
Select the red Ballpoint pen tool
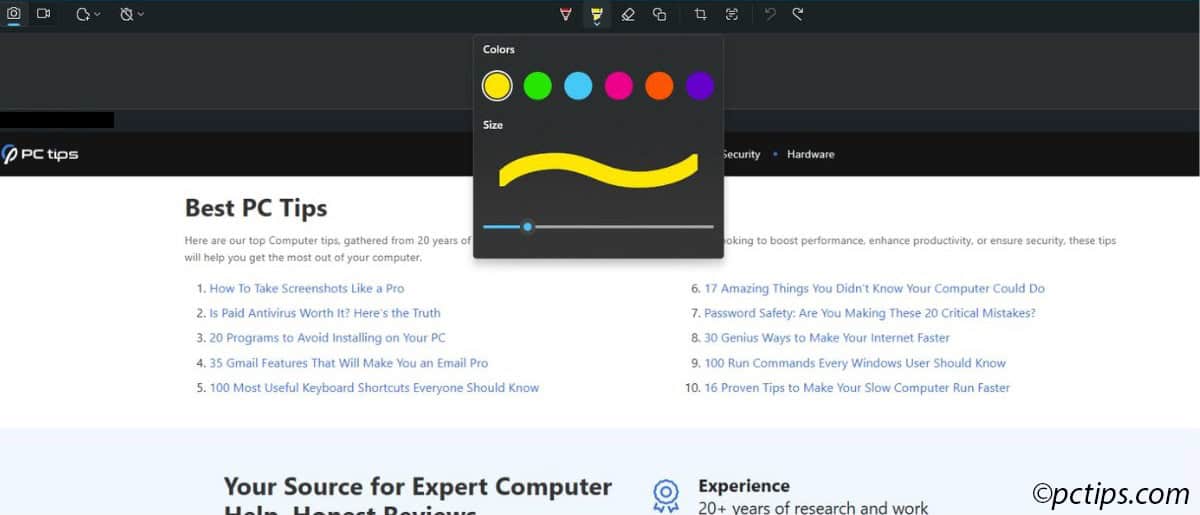click(566, 14)
